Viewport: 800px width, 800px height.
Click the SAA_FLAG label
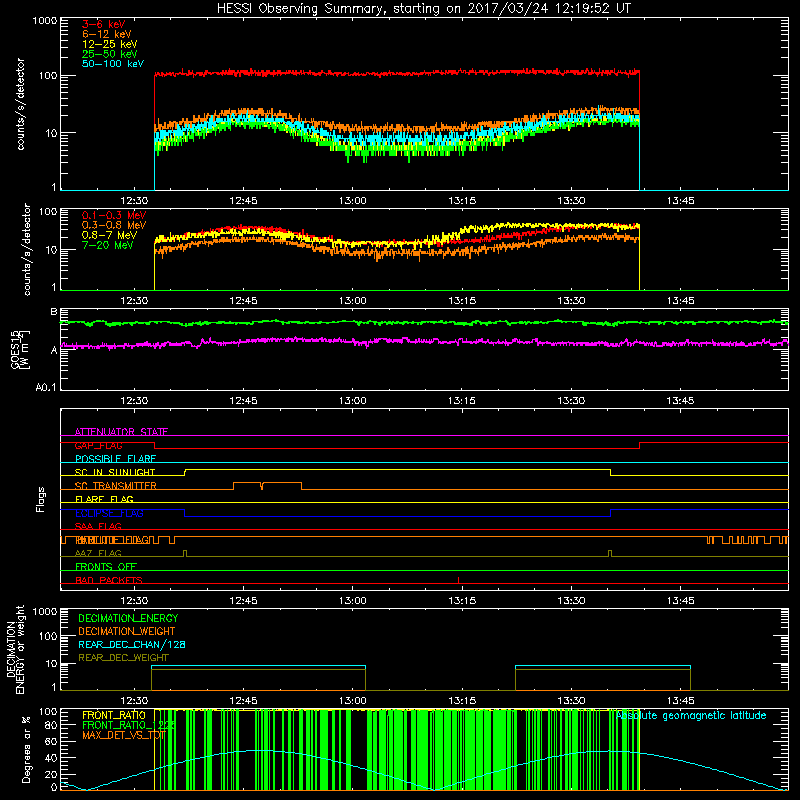point(98,526)
